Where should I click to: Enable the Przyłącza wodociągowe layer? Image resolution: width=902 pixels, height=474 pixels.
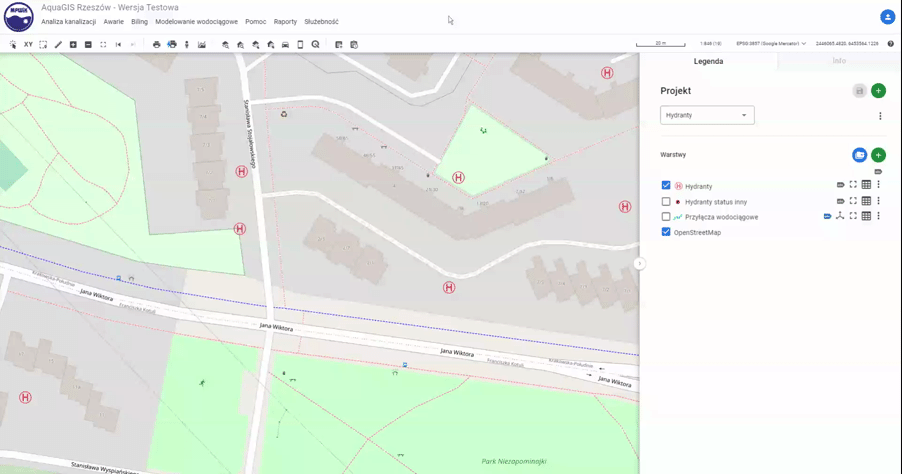(666, 216)
